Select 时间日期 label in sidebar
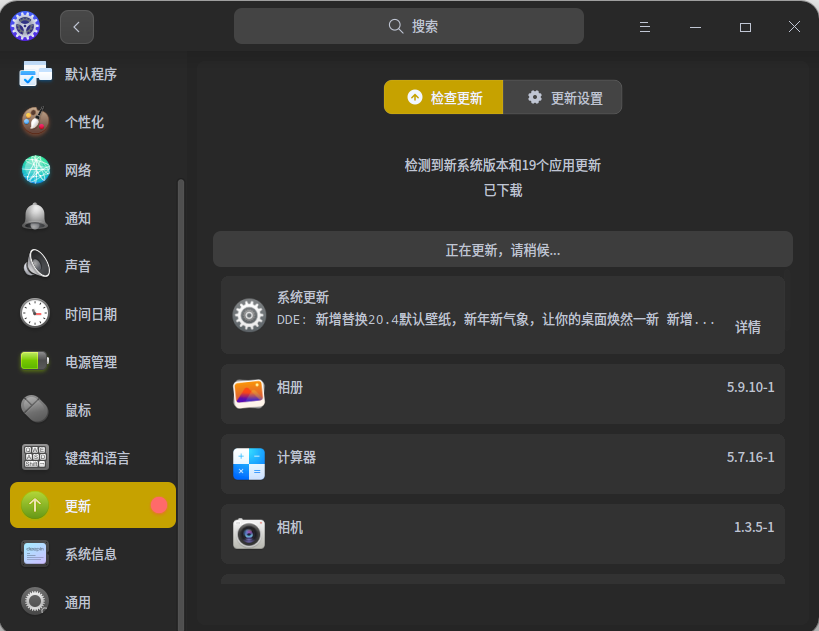This screenshot has height=631, width=819. pyautogui.click(x=91, y=314)
